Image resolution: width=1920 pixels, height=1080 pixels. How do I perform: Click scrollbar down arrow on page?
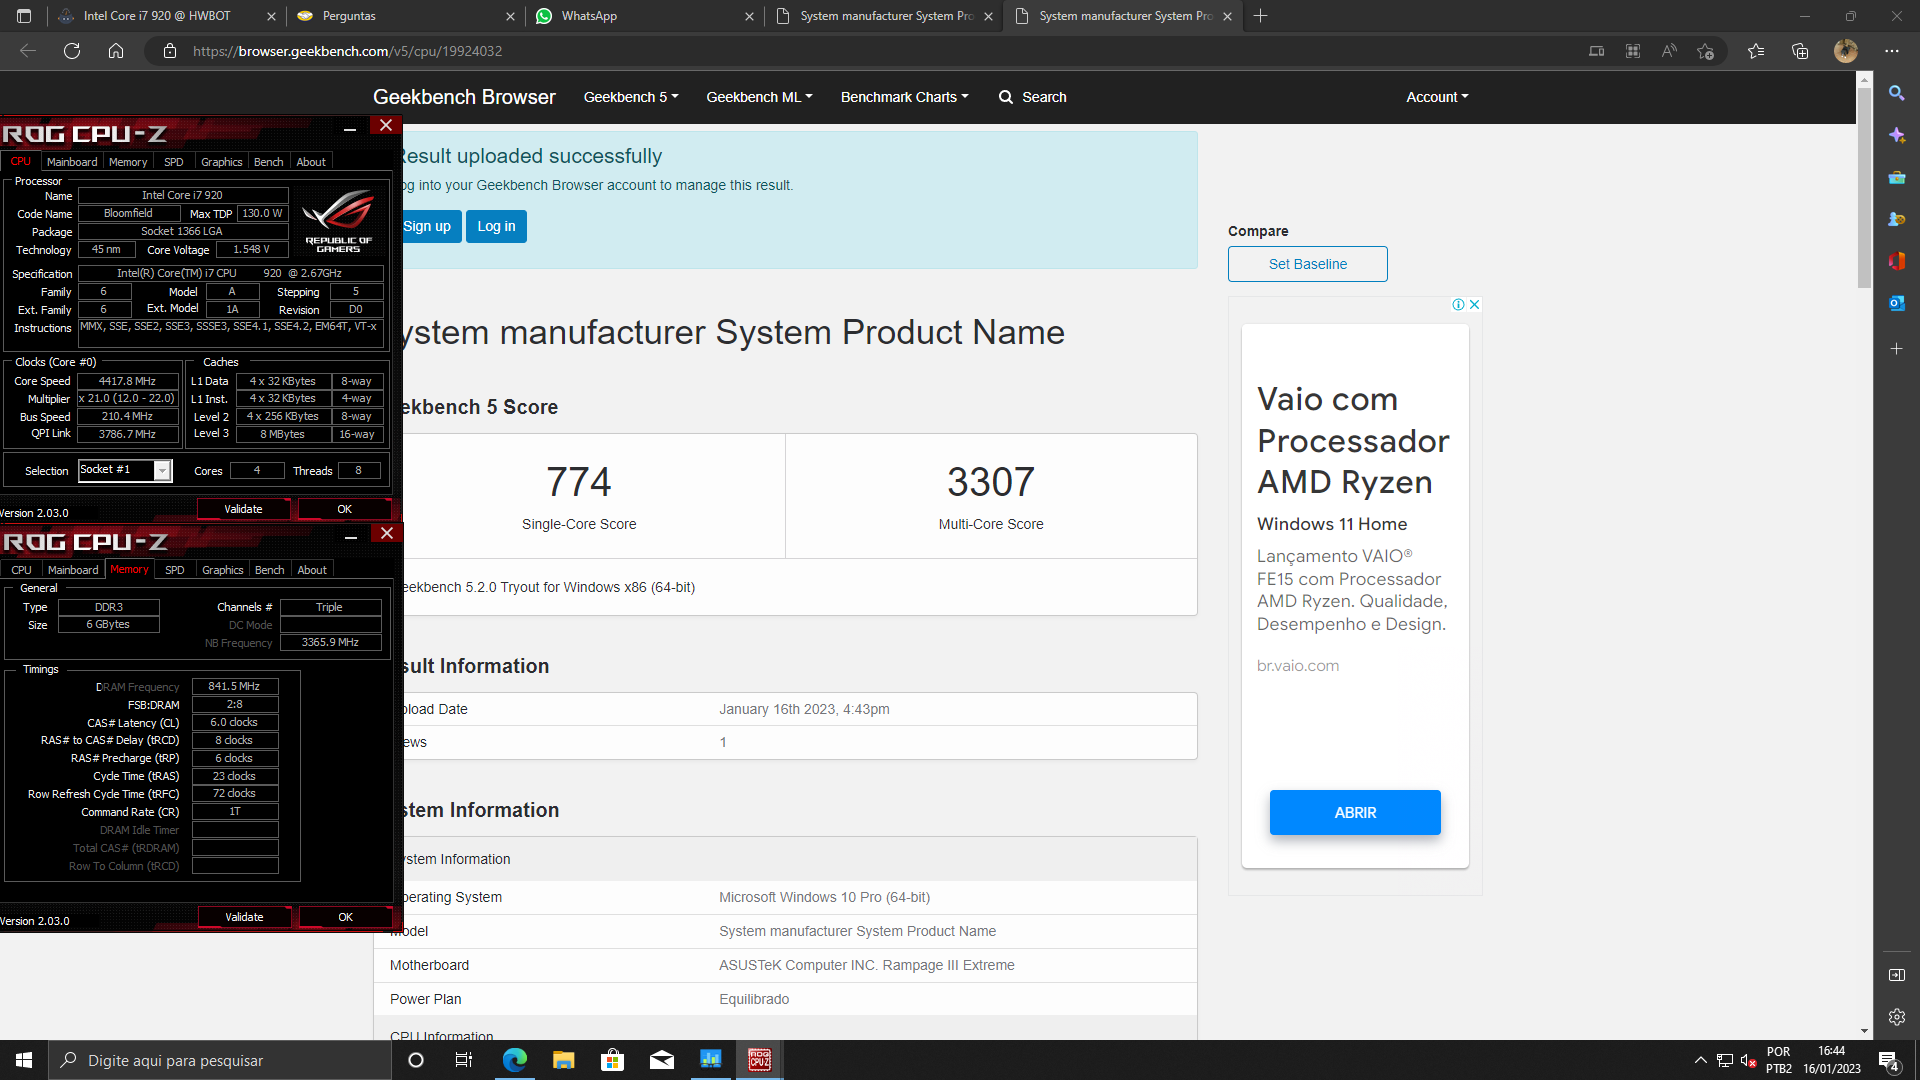1864,1031
